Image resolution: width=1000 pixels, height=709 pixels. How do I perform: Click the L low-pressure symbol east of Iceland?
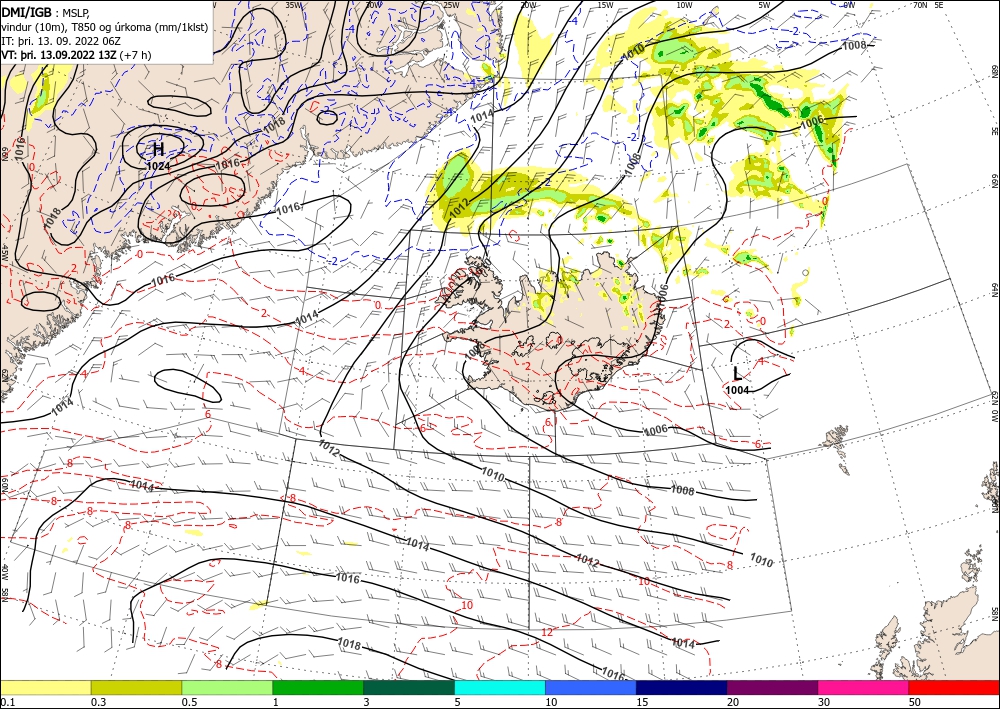[737, 374]
